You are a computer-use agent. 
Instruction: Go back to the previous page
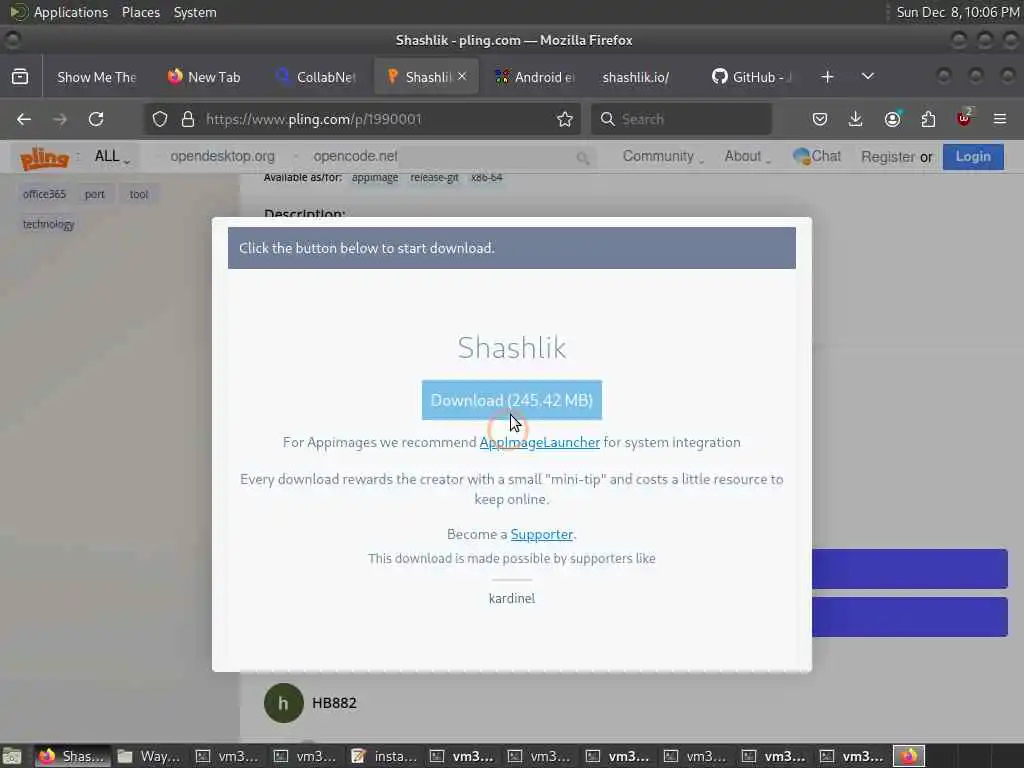24,119
